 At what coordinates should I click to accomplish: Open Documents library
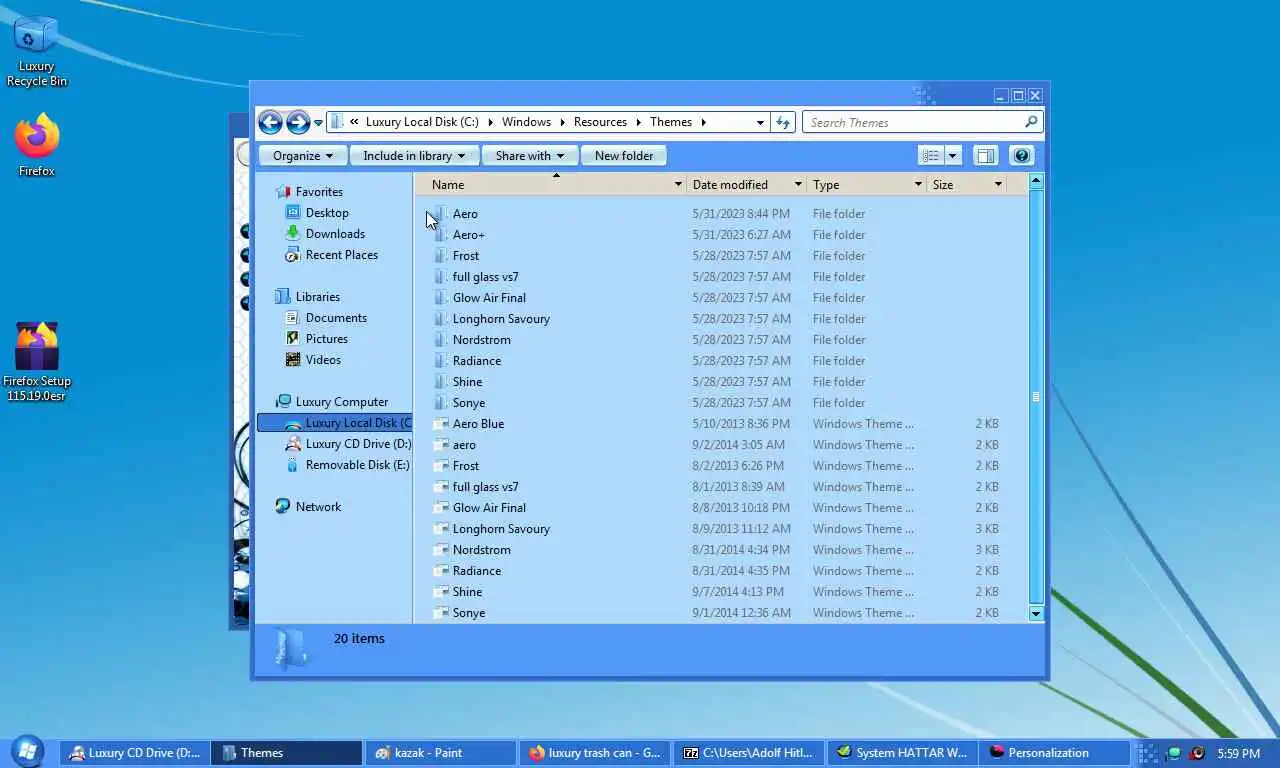[x=336, y=318]
